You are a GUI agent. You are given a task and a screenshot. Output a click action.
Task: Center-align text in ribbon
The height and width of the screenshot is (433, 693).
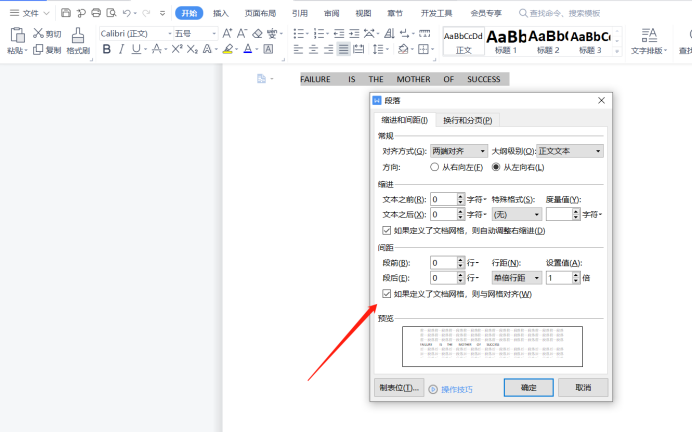point(313,49)
